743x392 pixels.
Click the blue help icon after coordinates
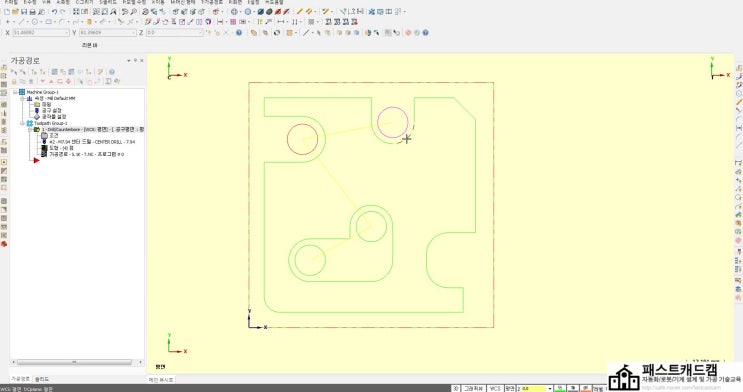point(239,33)
